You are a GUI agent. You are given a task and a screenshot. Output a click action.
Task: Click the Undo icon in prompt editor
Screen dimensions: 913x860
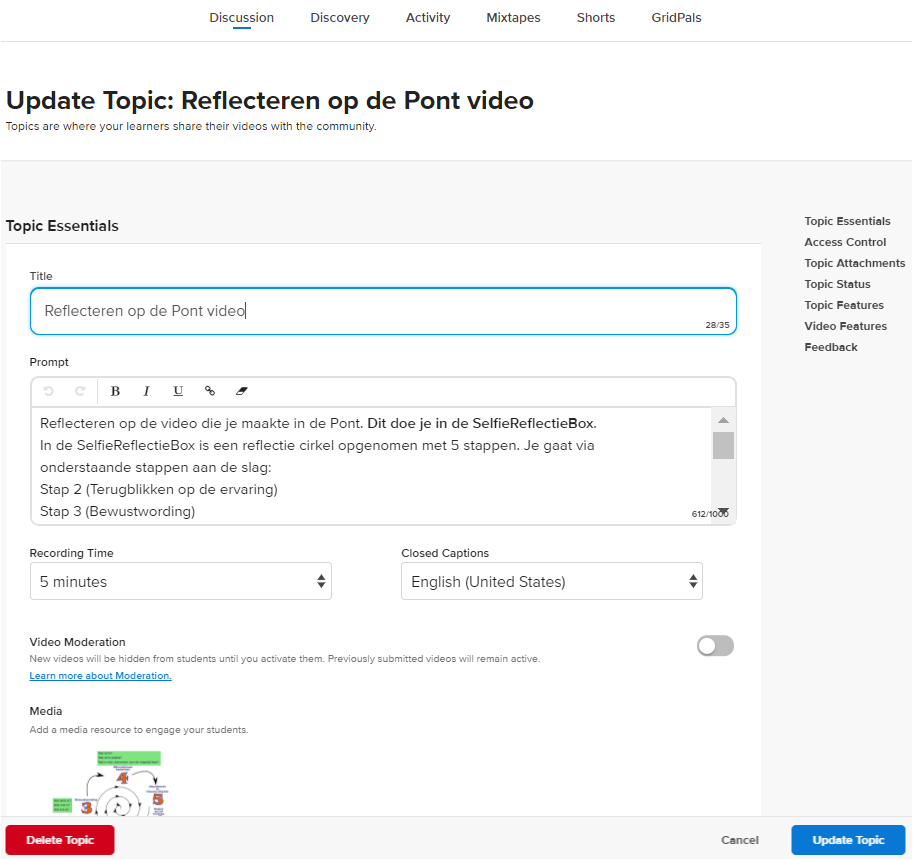tap(49, 391)
